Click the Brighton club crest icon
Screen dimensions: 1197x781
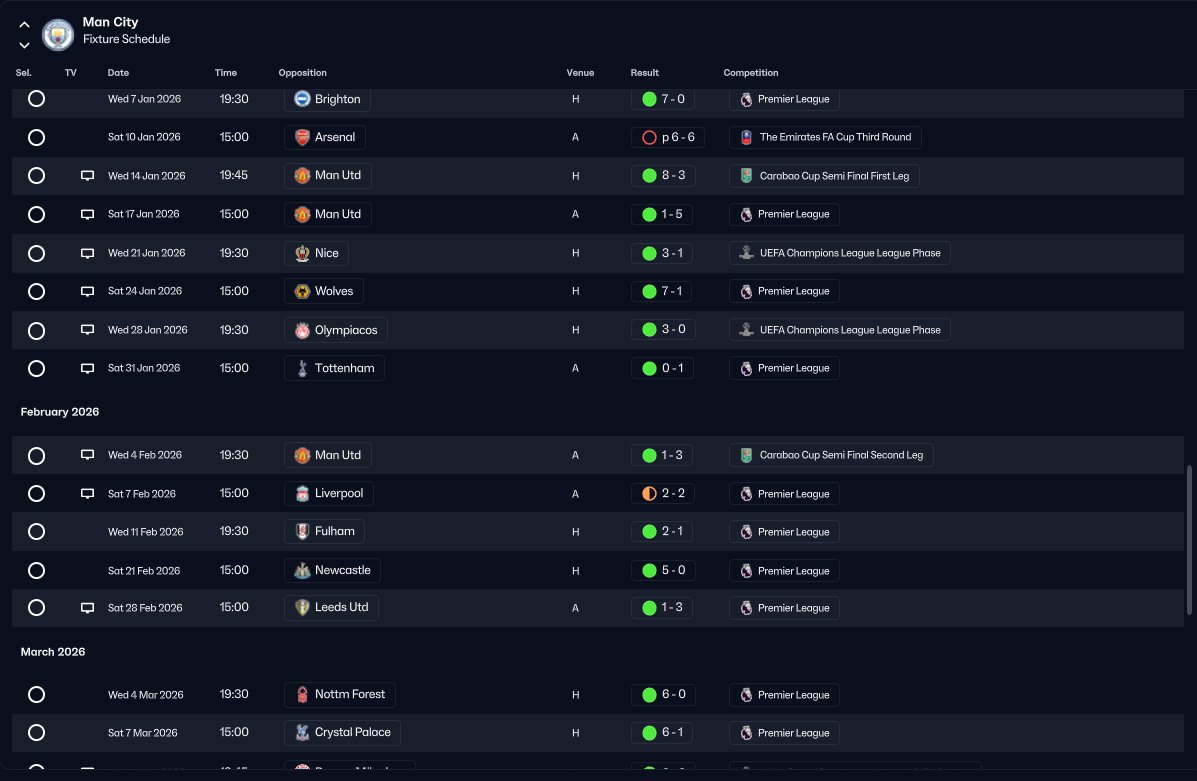click(x=302, y=98)
